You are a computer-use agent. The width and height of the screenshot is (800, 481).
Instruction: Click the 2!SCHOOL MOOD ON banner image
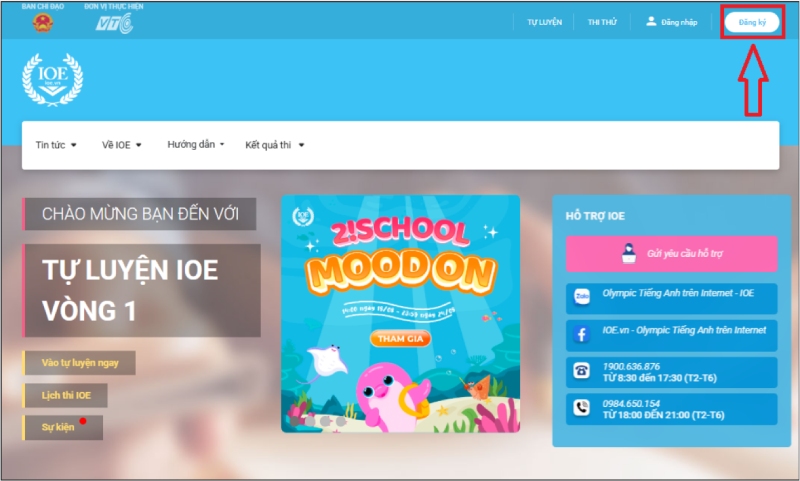pos(401,314)
